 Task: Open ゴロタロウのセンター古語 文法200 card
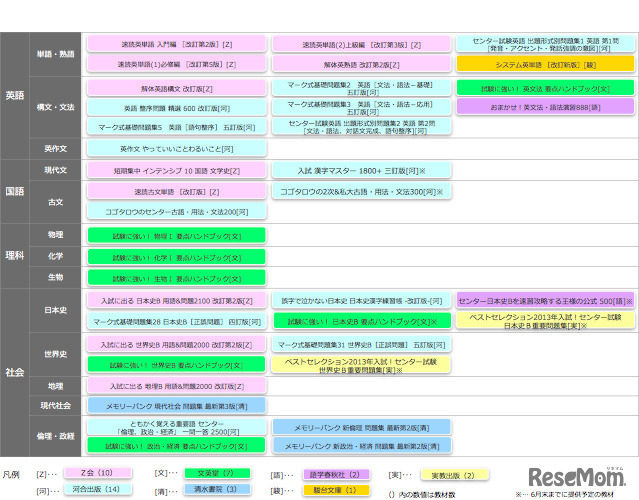pyautogui.click(x=176, y=211)
